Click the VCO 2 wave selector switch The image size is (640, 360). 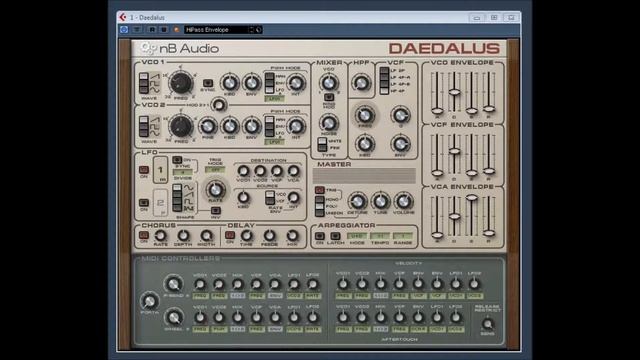click(x=144, y=127)
